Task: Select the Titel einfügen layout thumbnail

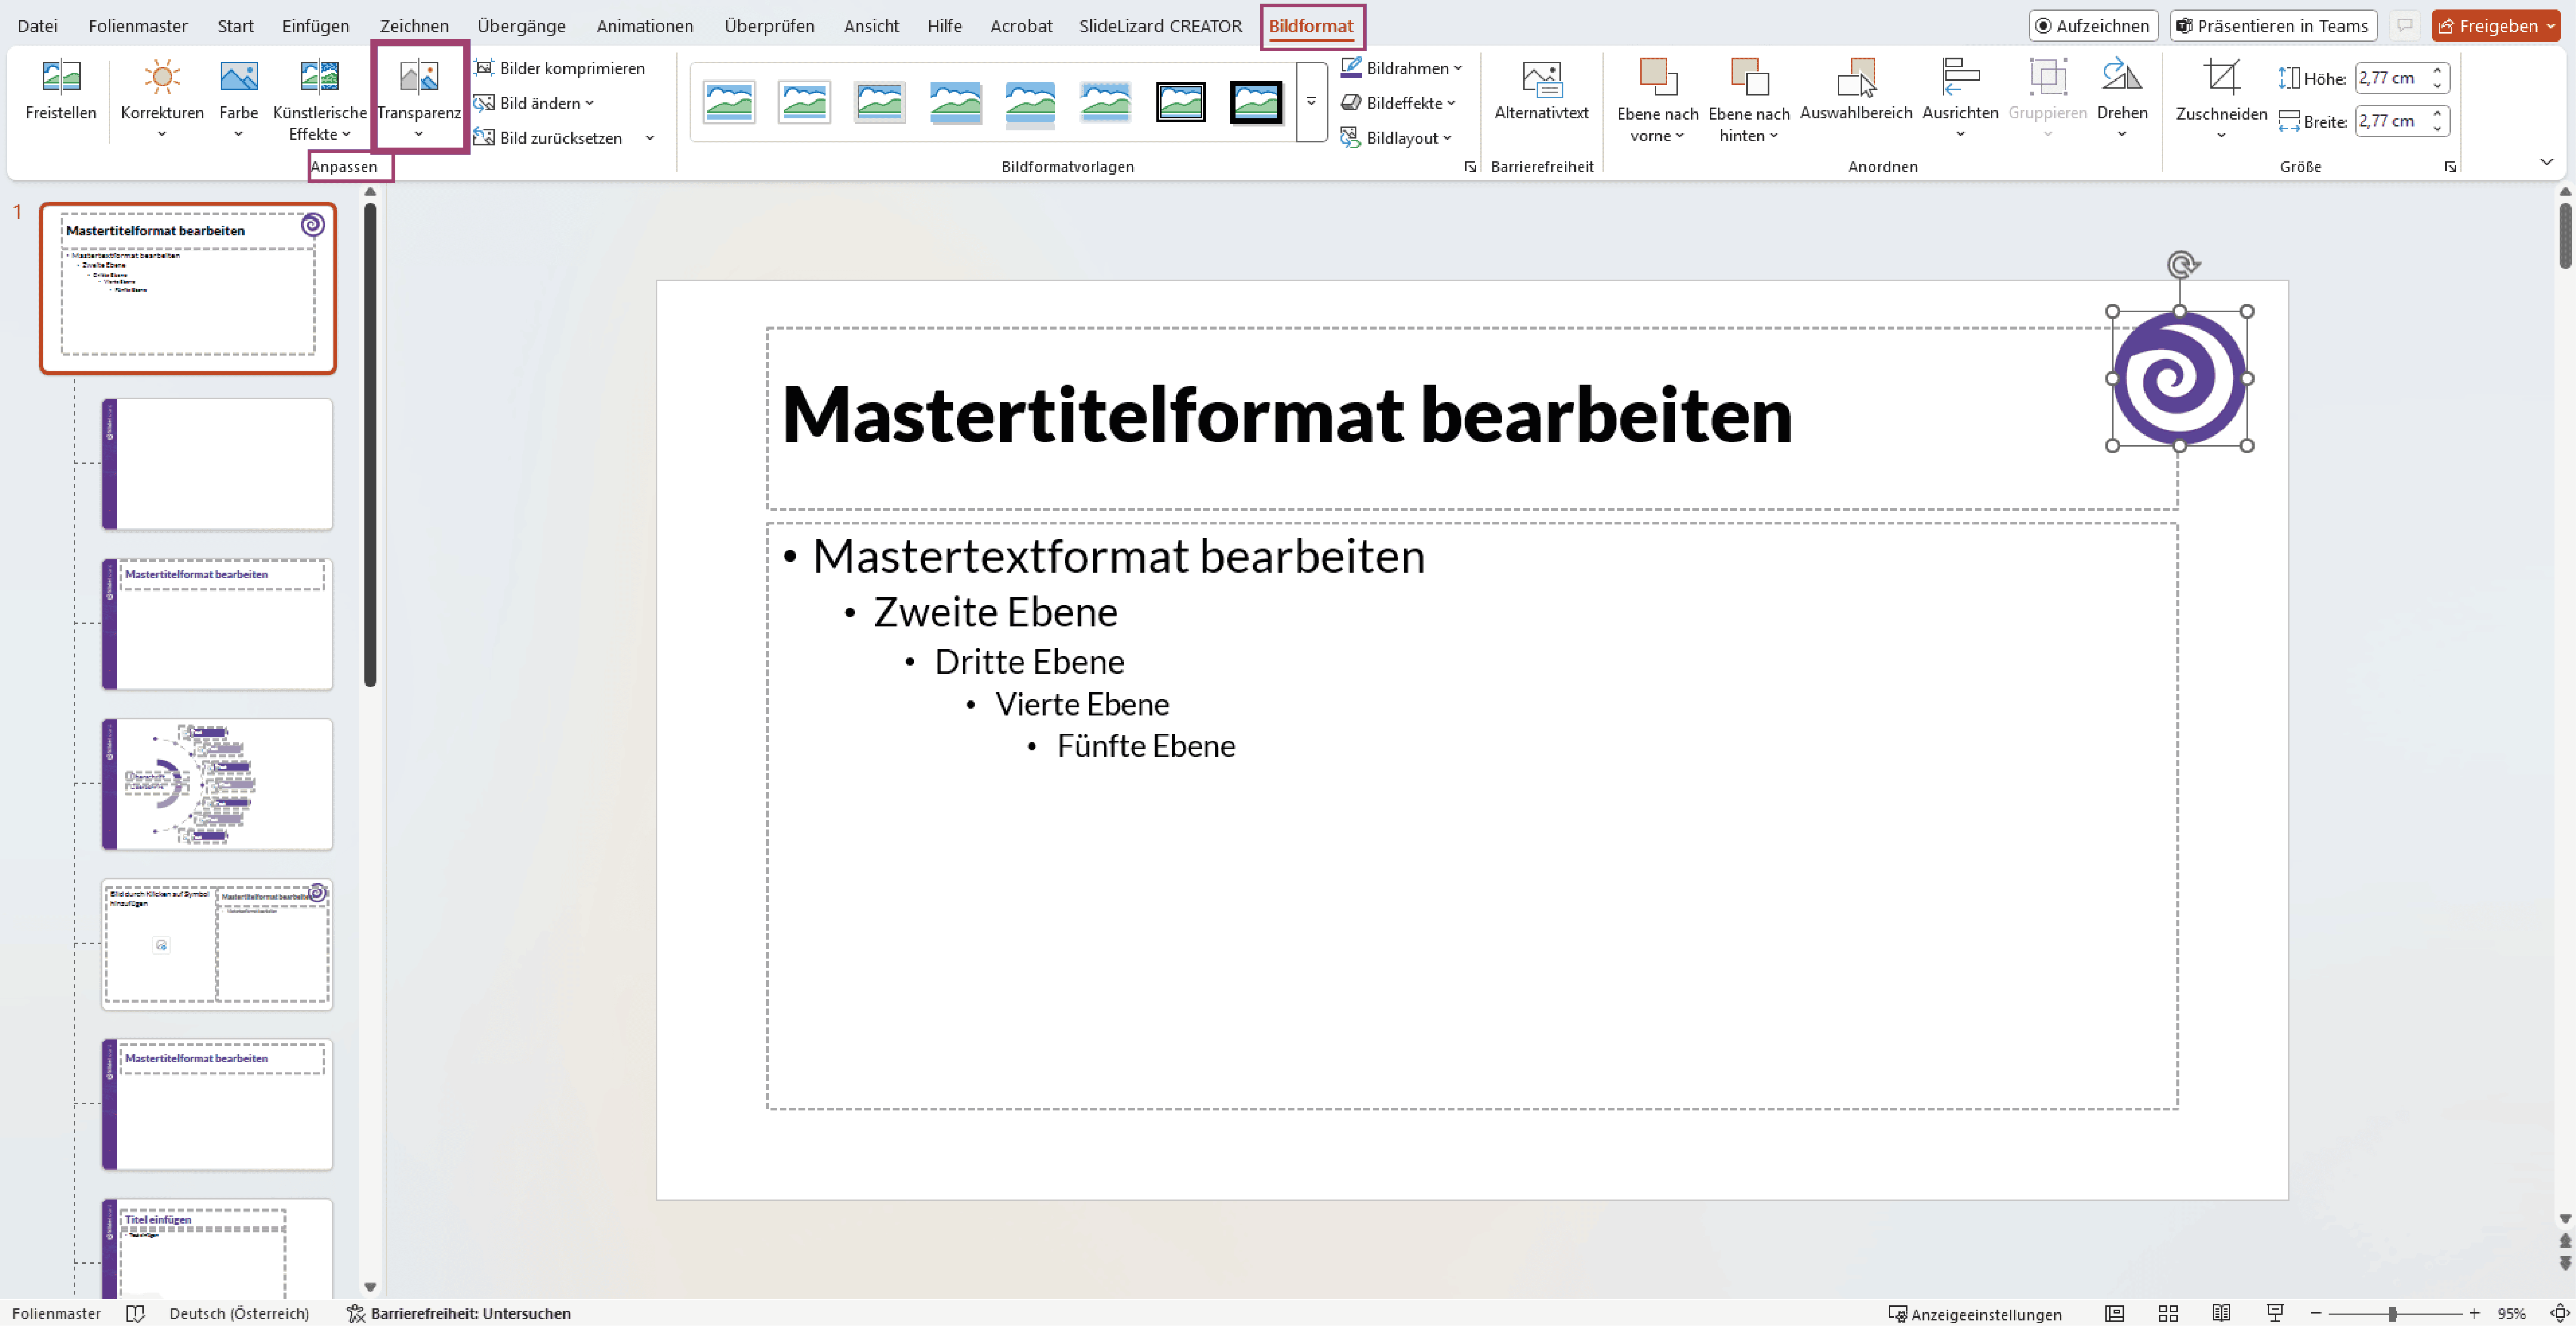Action: point(217,1248)
